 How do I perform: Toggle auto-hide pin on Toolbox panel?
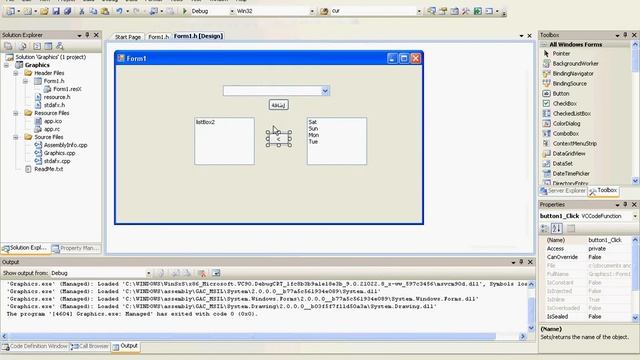click(x=625, y=35)
